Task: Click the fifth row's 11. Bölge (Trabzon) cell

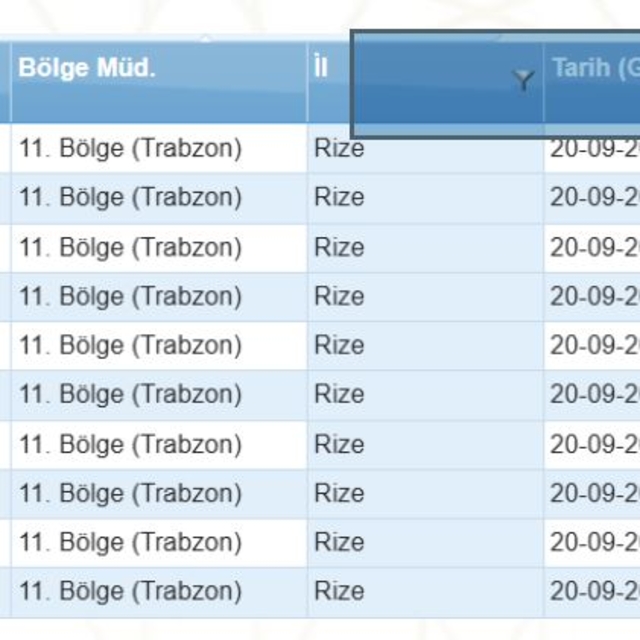Action: point(130,345)
